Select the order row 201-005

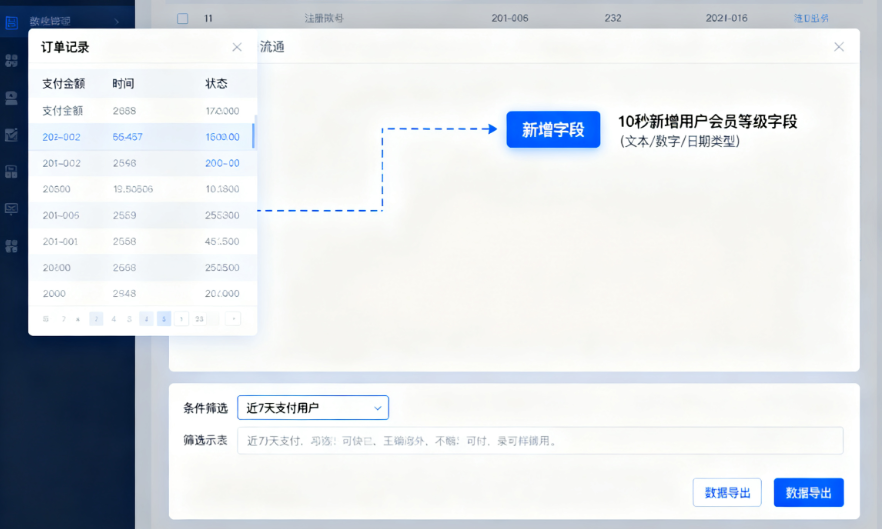[x=142, y=215]
